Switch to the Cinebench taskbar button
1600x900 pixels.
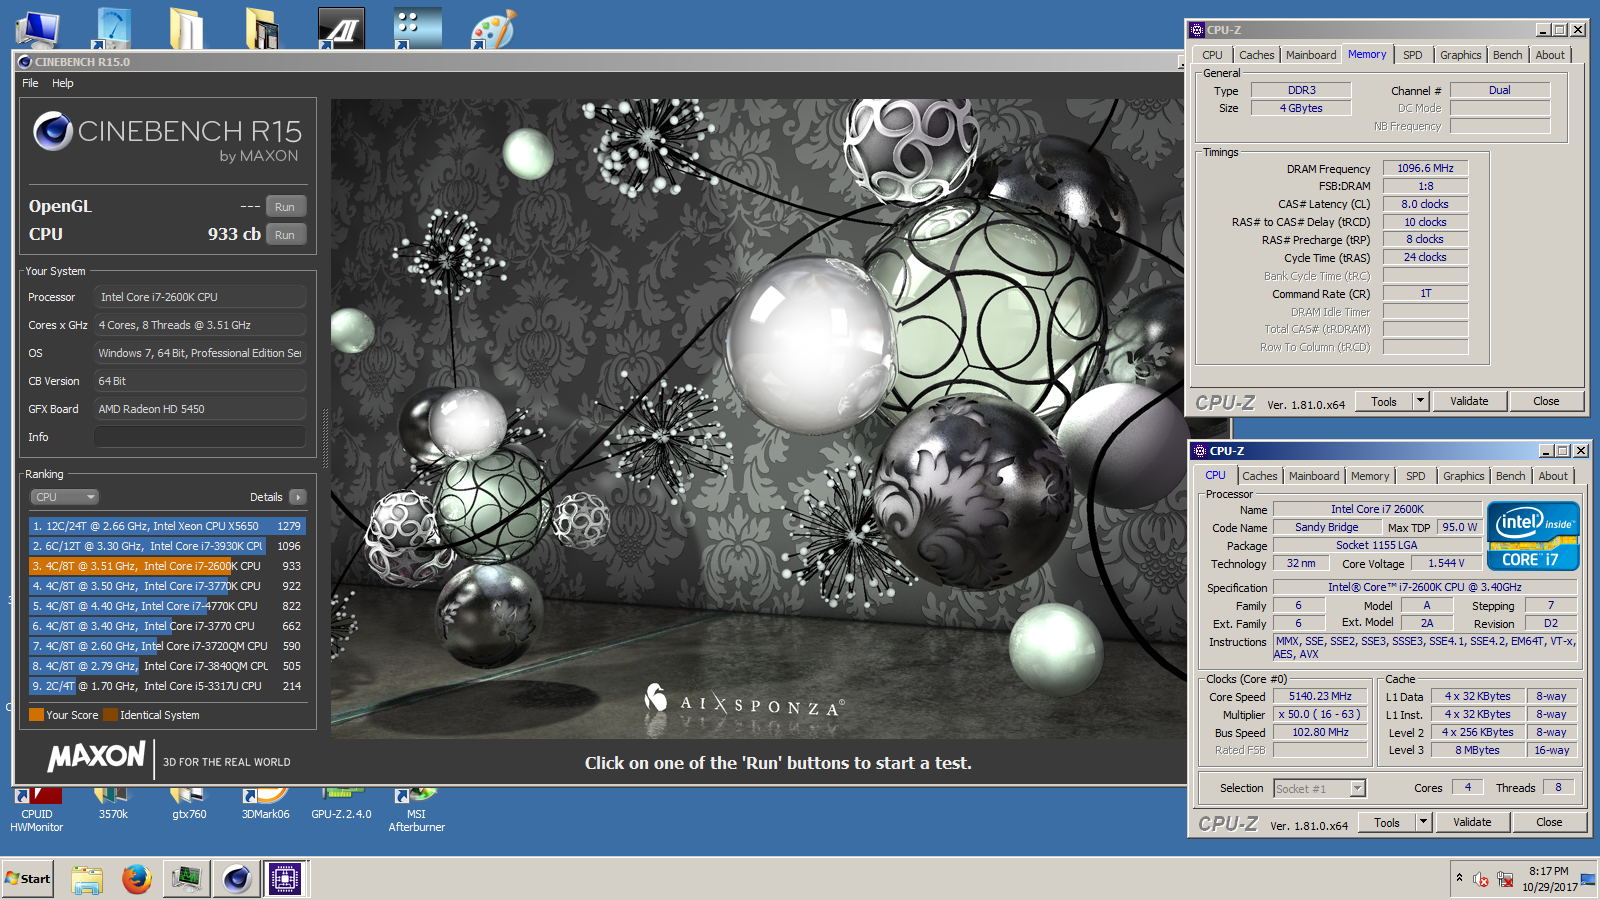236,879
